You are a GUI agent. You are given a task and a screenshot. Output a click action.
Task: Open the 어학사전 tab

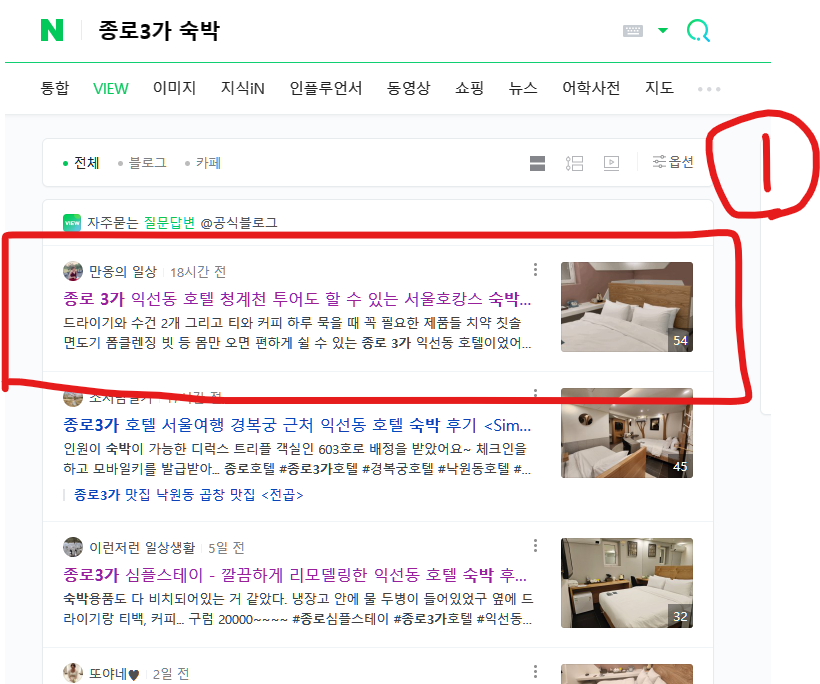coord(591,88)
